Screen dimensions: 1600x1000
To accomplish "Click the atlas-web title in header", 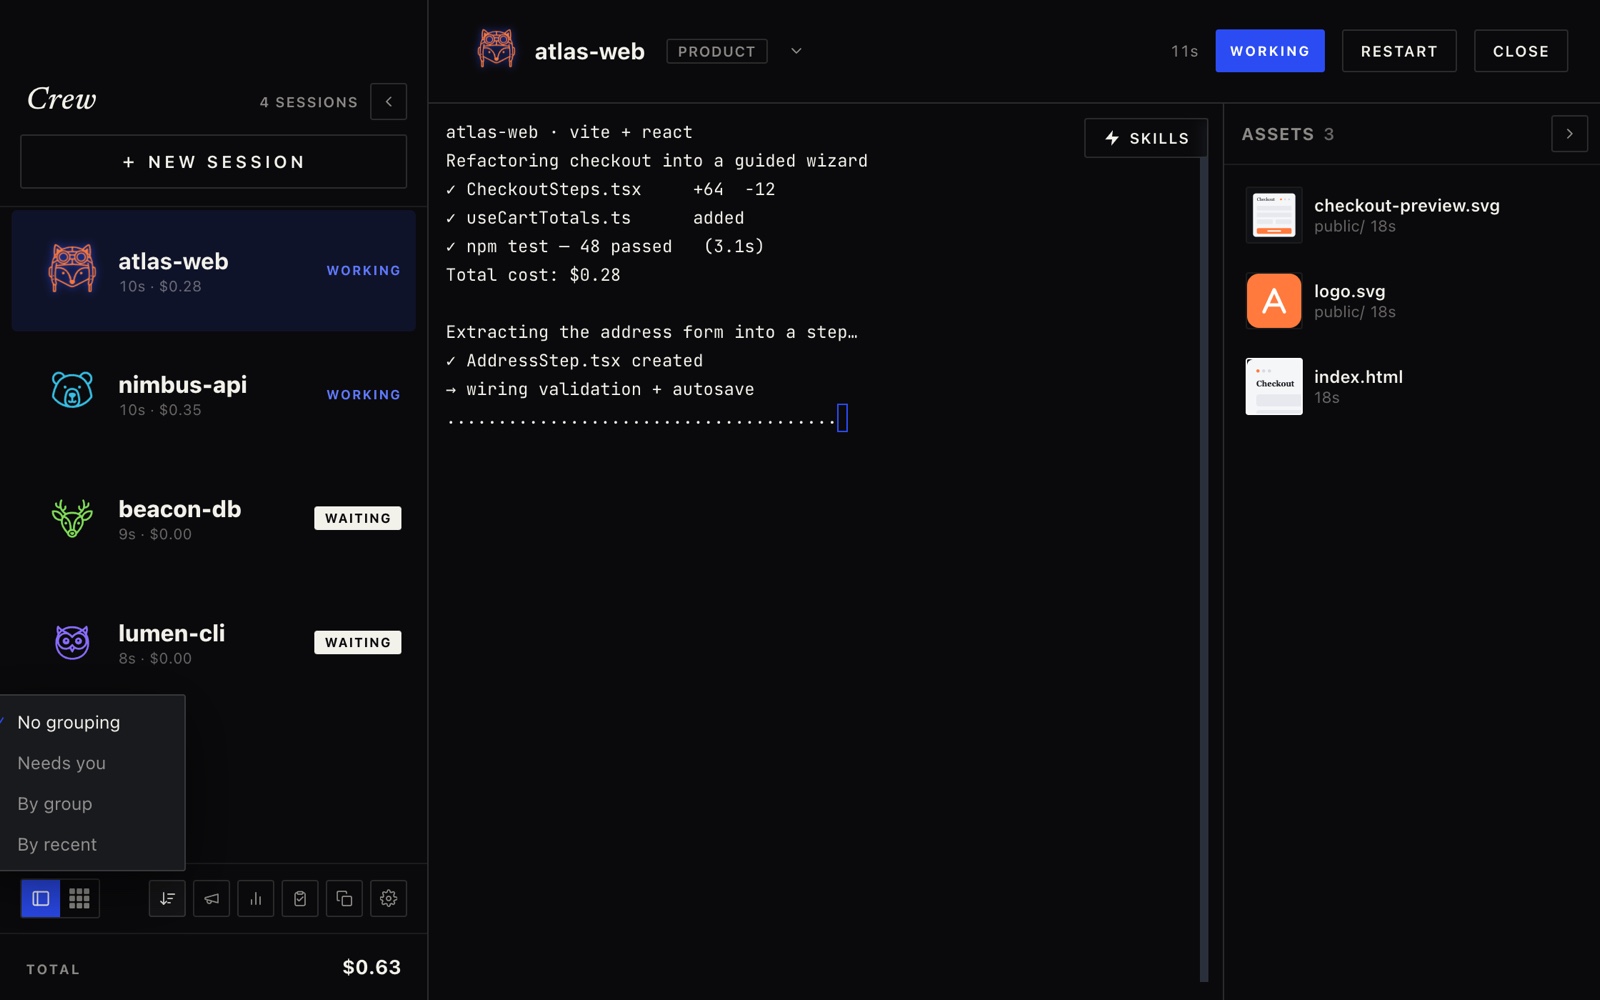I will (x=589, y=51).
